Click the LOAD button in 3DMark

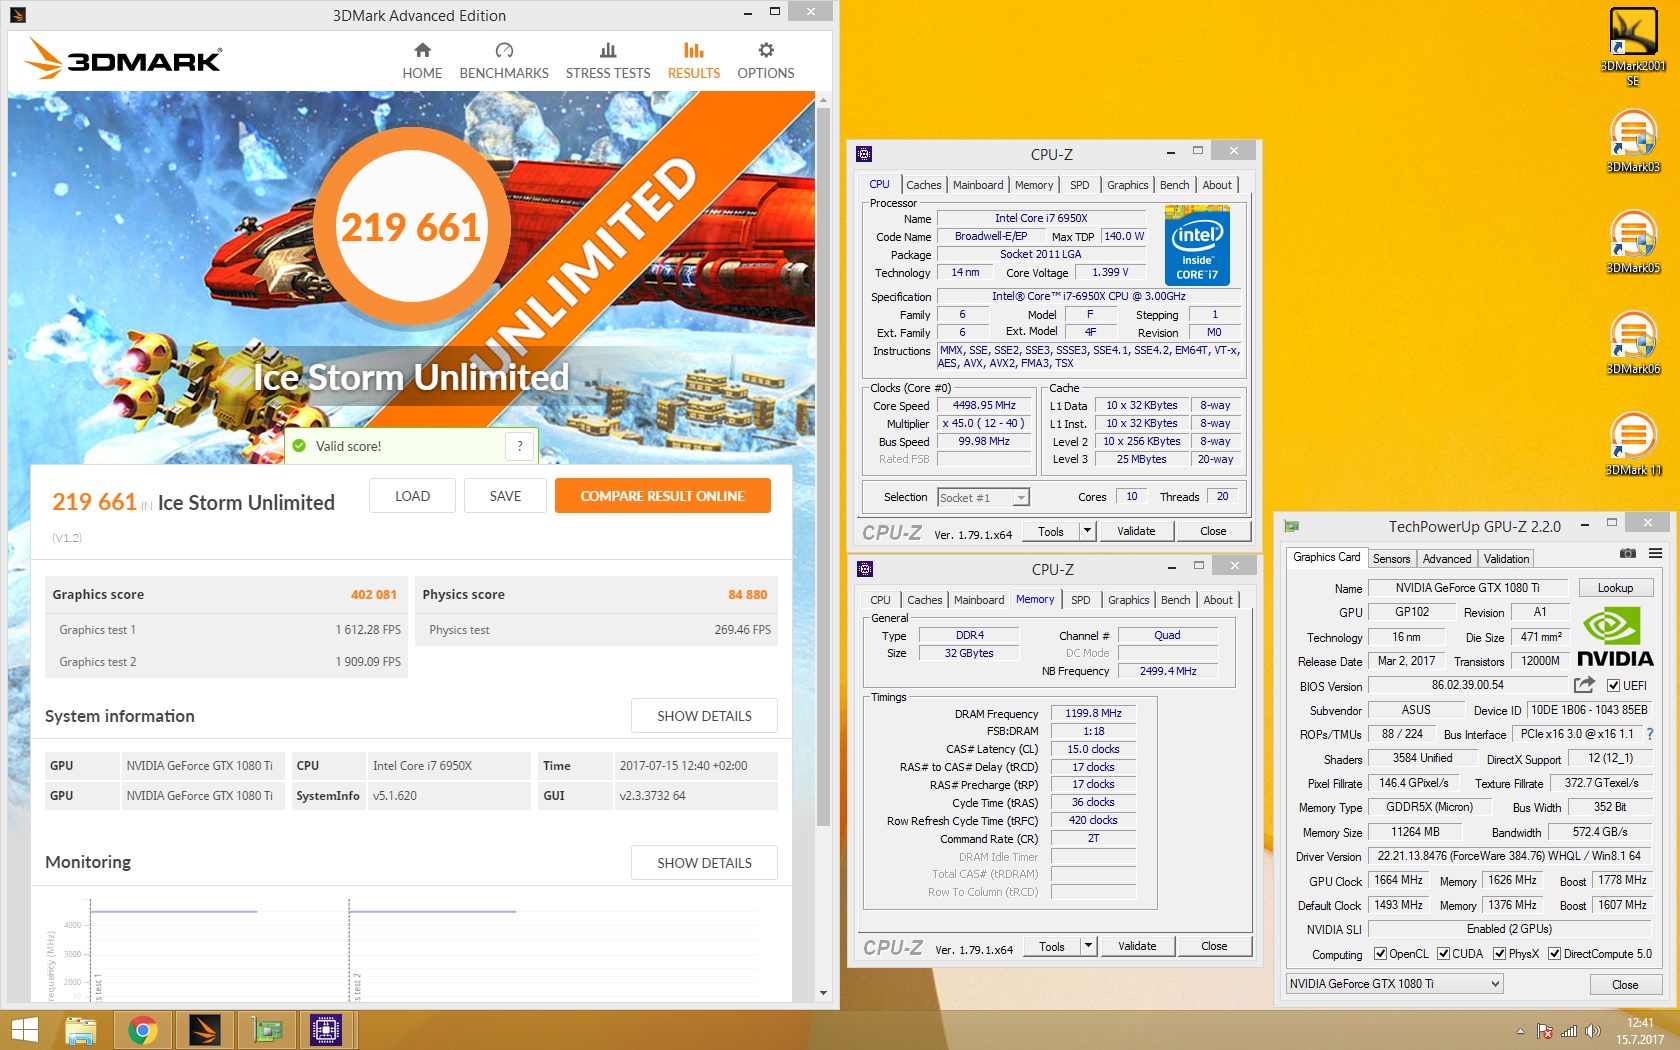tap(412, 496)
